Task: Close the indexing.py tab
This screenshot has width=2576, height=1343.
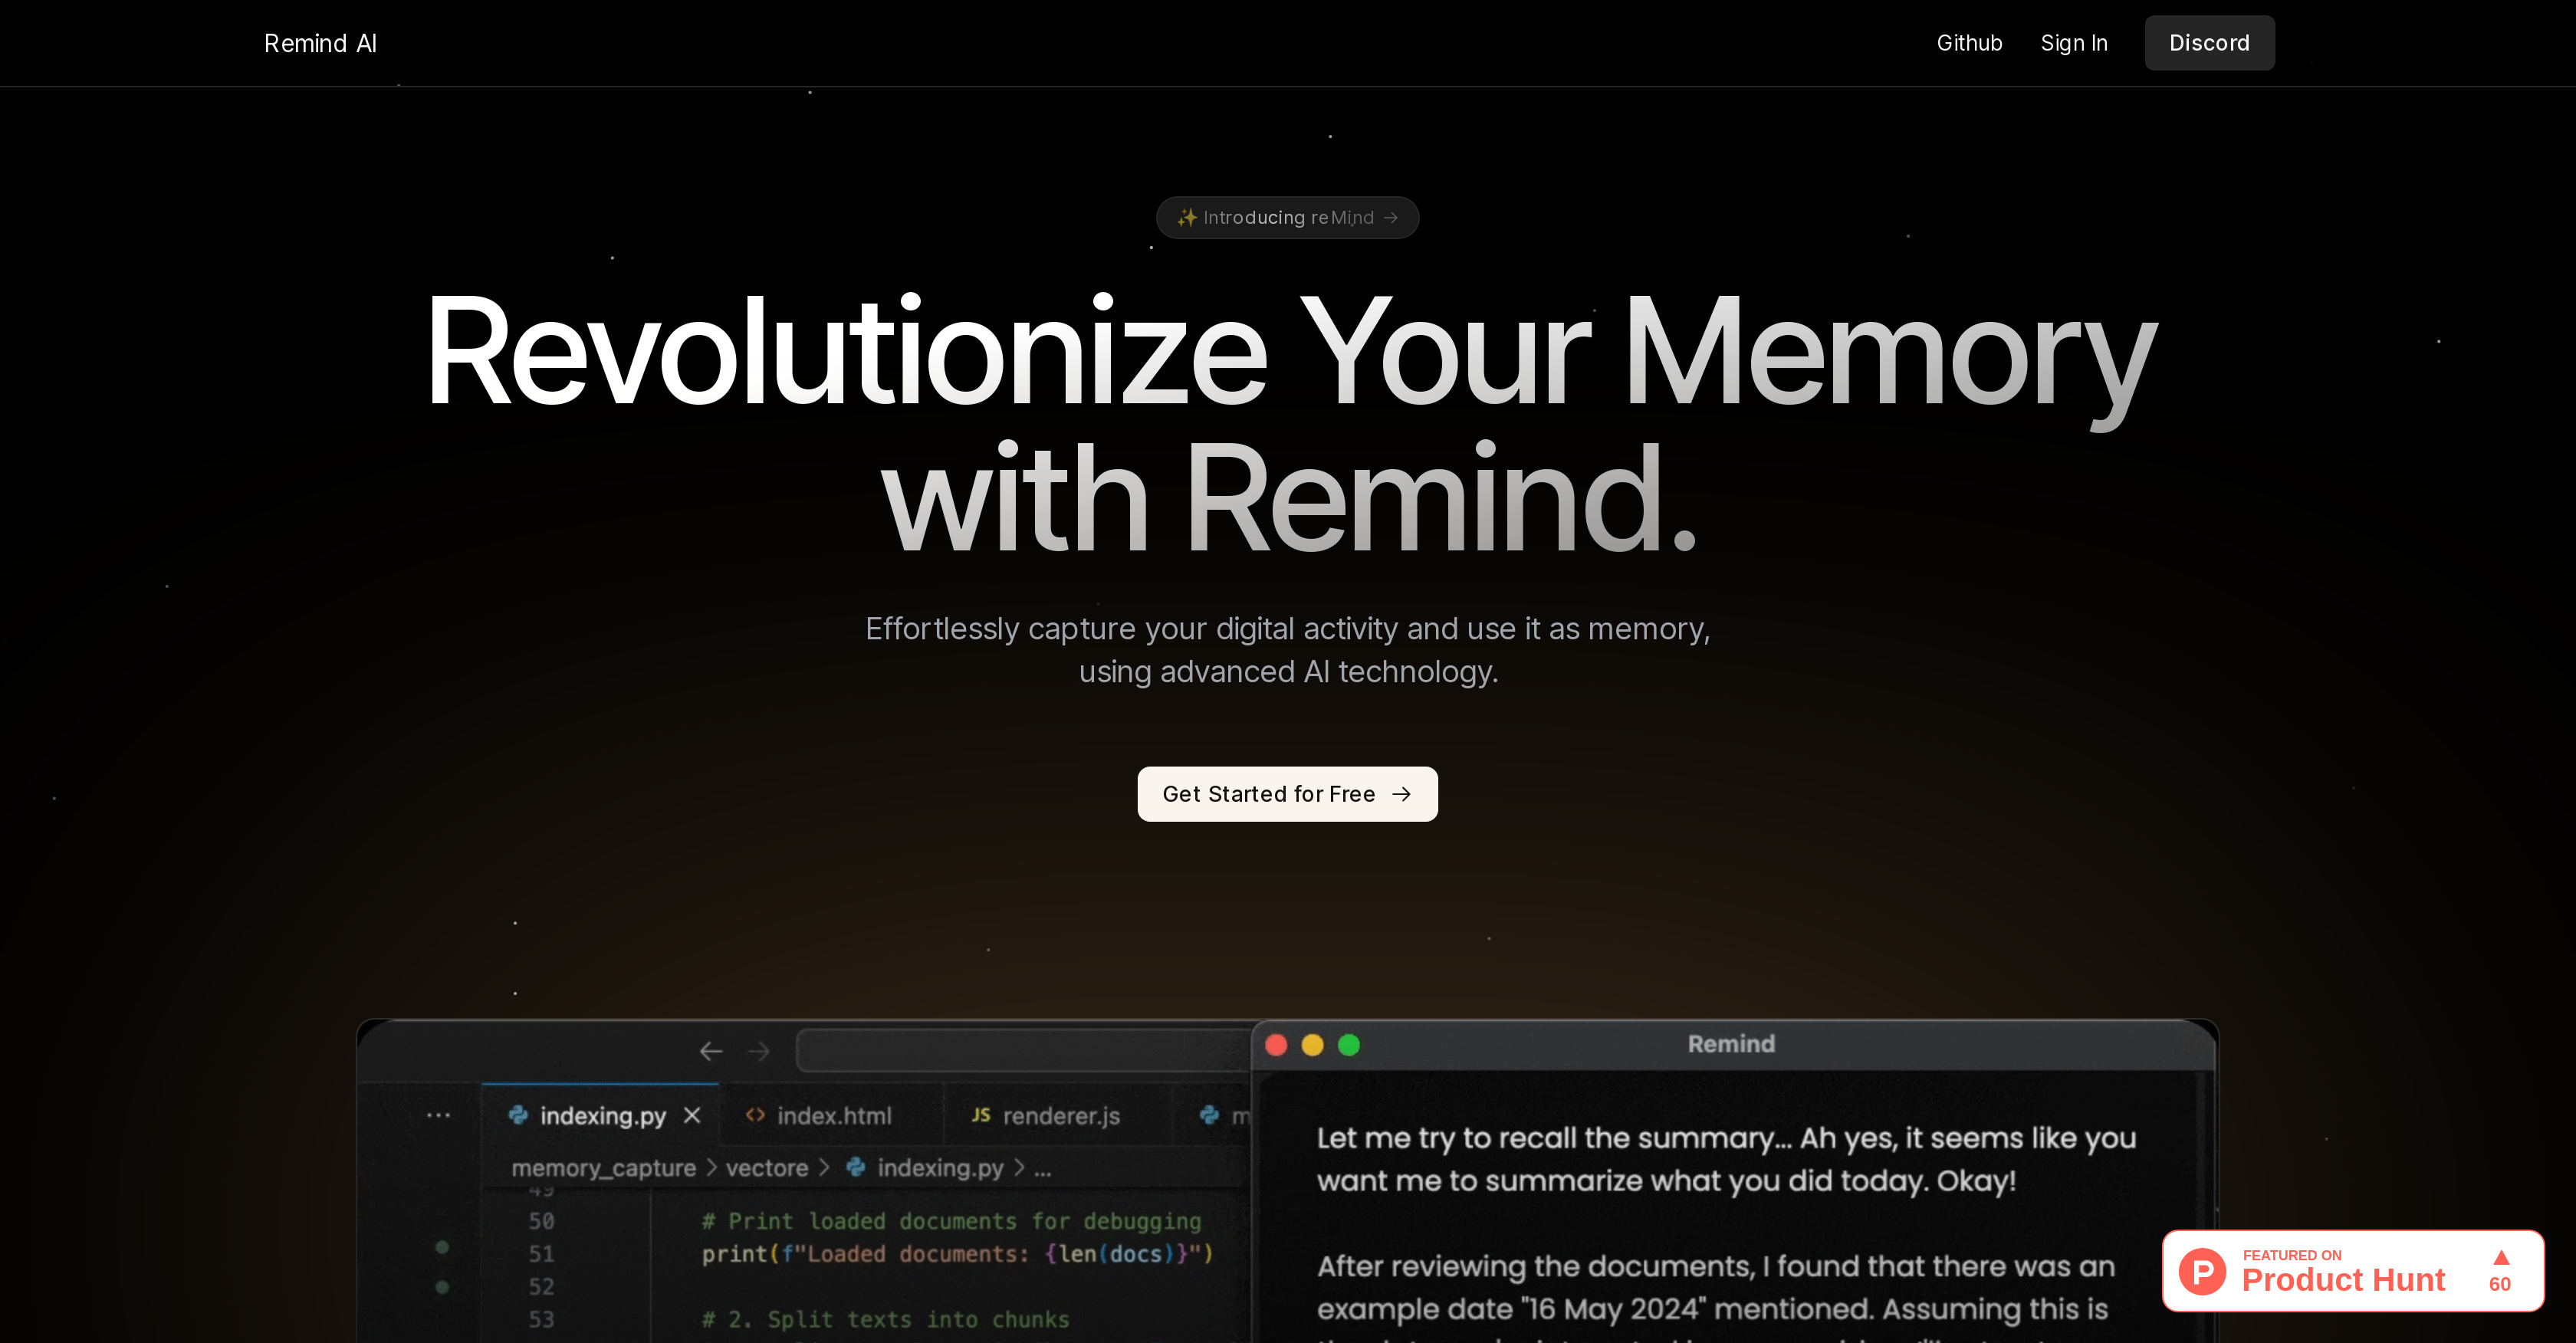Action: tap(692, 1115)
